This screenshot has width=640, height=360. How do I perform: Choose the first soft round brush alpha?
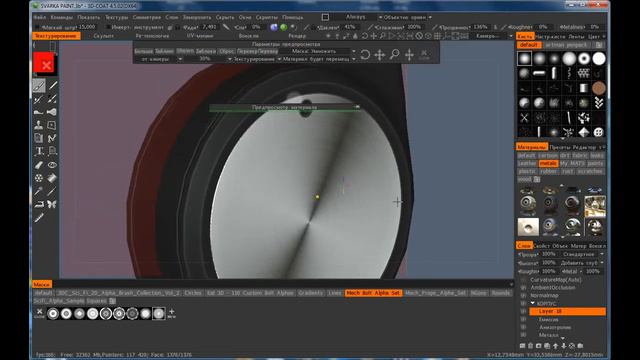(x=524, y=58)
